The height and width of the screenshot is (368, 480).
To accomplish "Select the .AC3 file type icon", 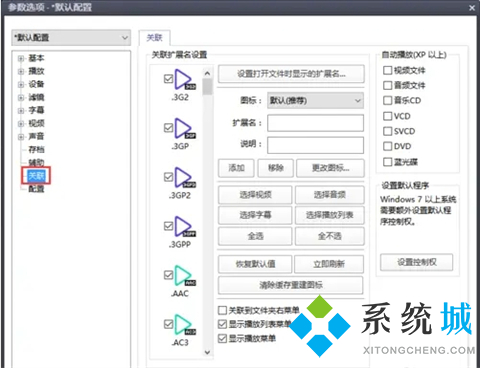I will [x=185, y=325].
